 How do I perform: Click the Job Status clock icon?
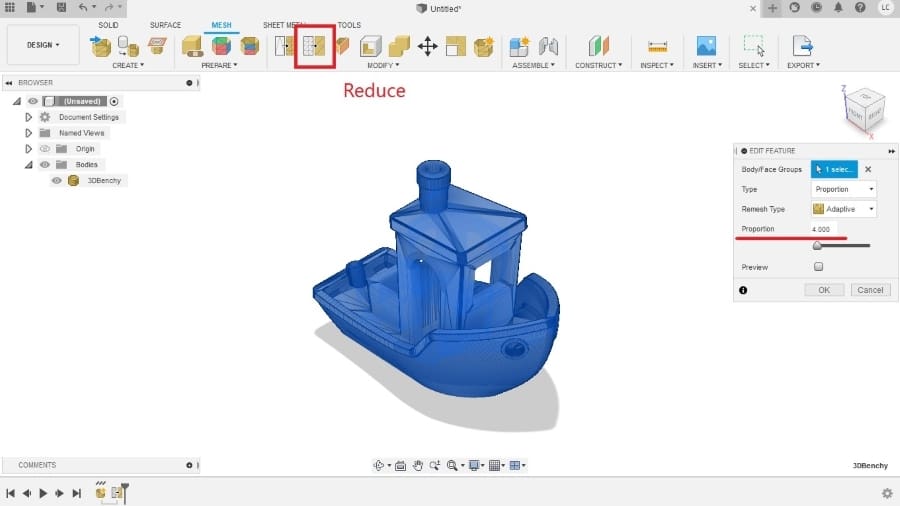pyautogui.click(x=816, y=7)
